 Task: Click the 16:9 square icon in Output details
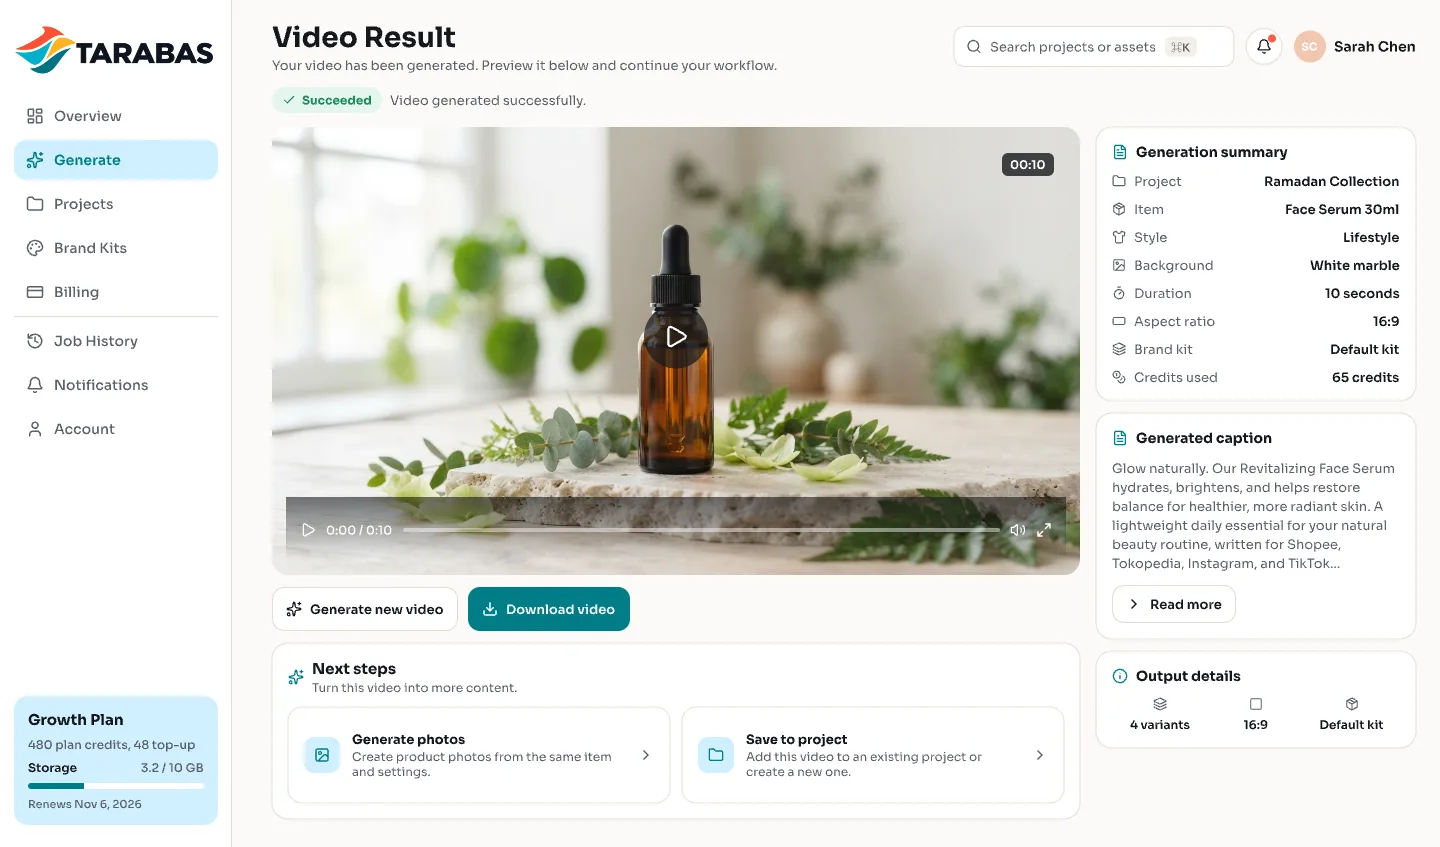(1256, 704)
